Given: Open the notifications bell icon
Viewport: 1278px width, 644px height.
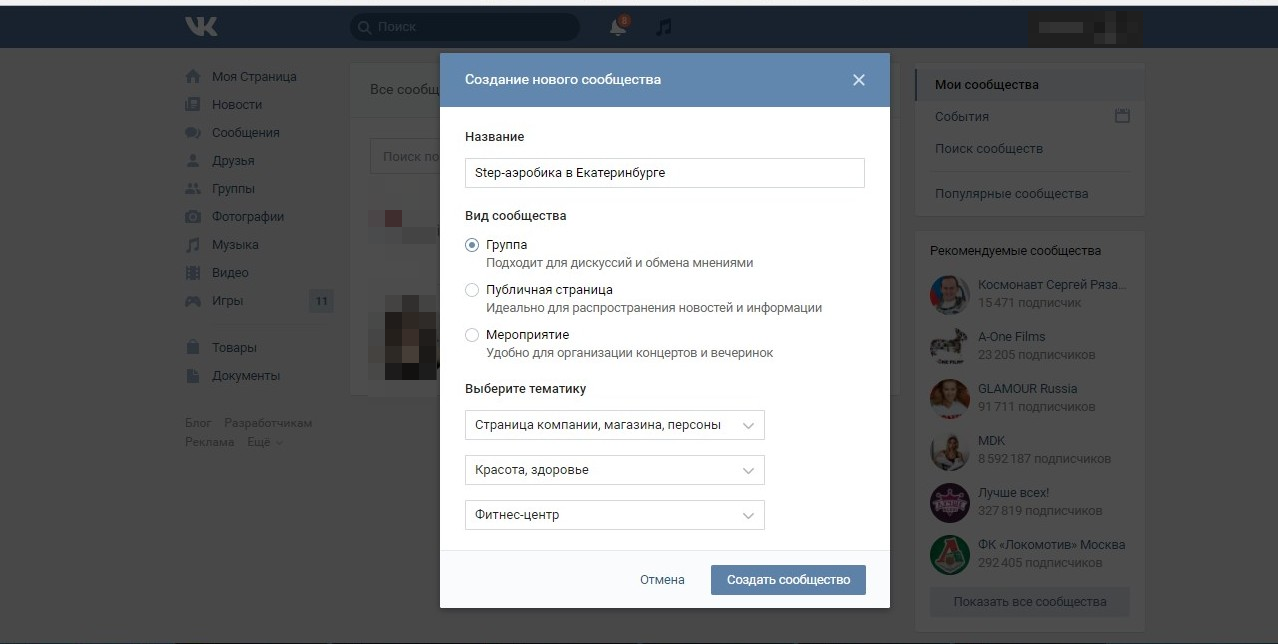Looking at the screenshot, I should coord(618,27).
